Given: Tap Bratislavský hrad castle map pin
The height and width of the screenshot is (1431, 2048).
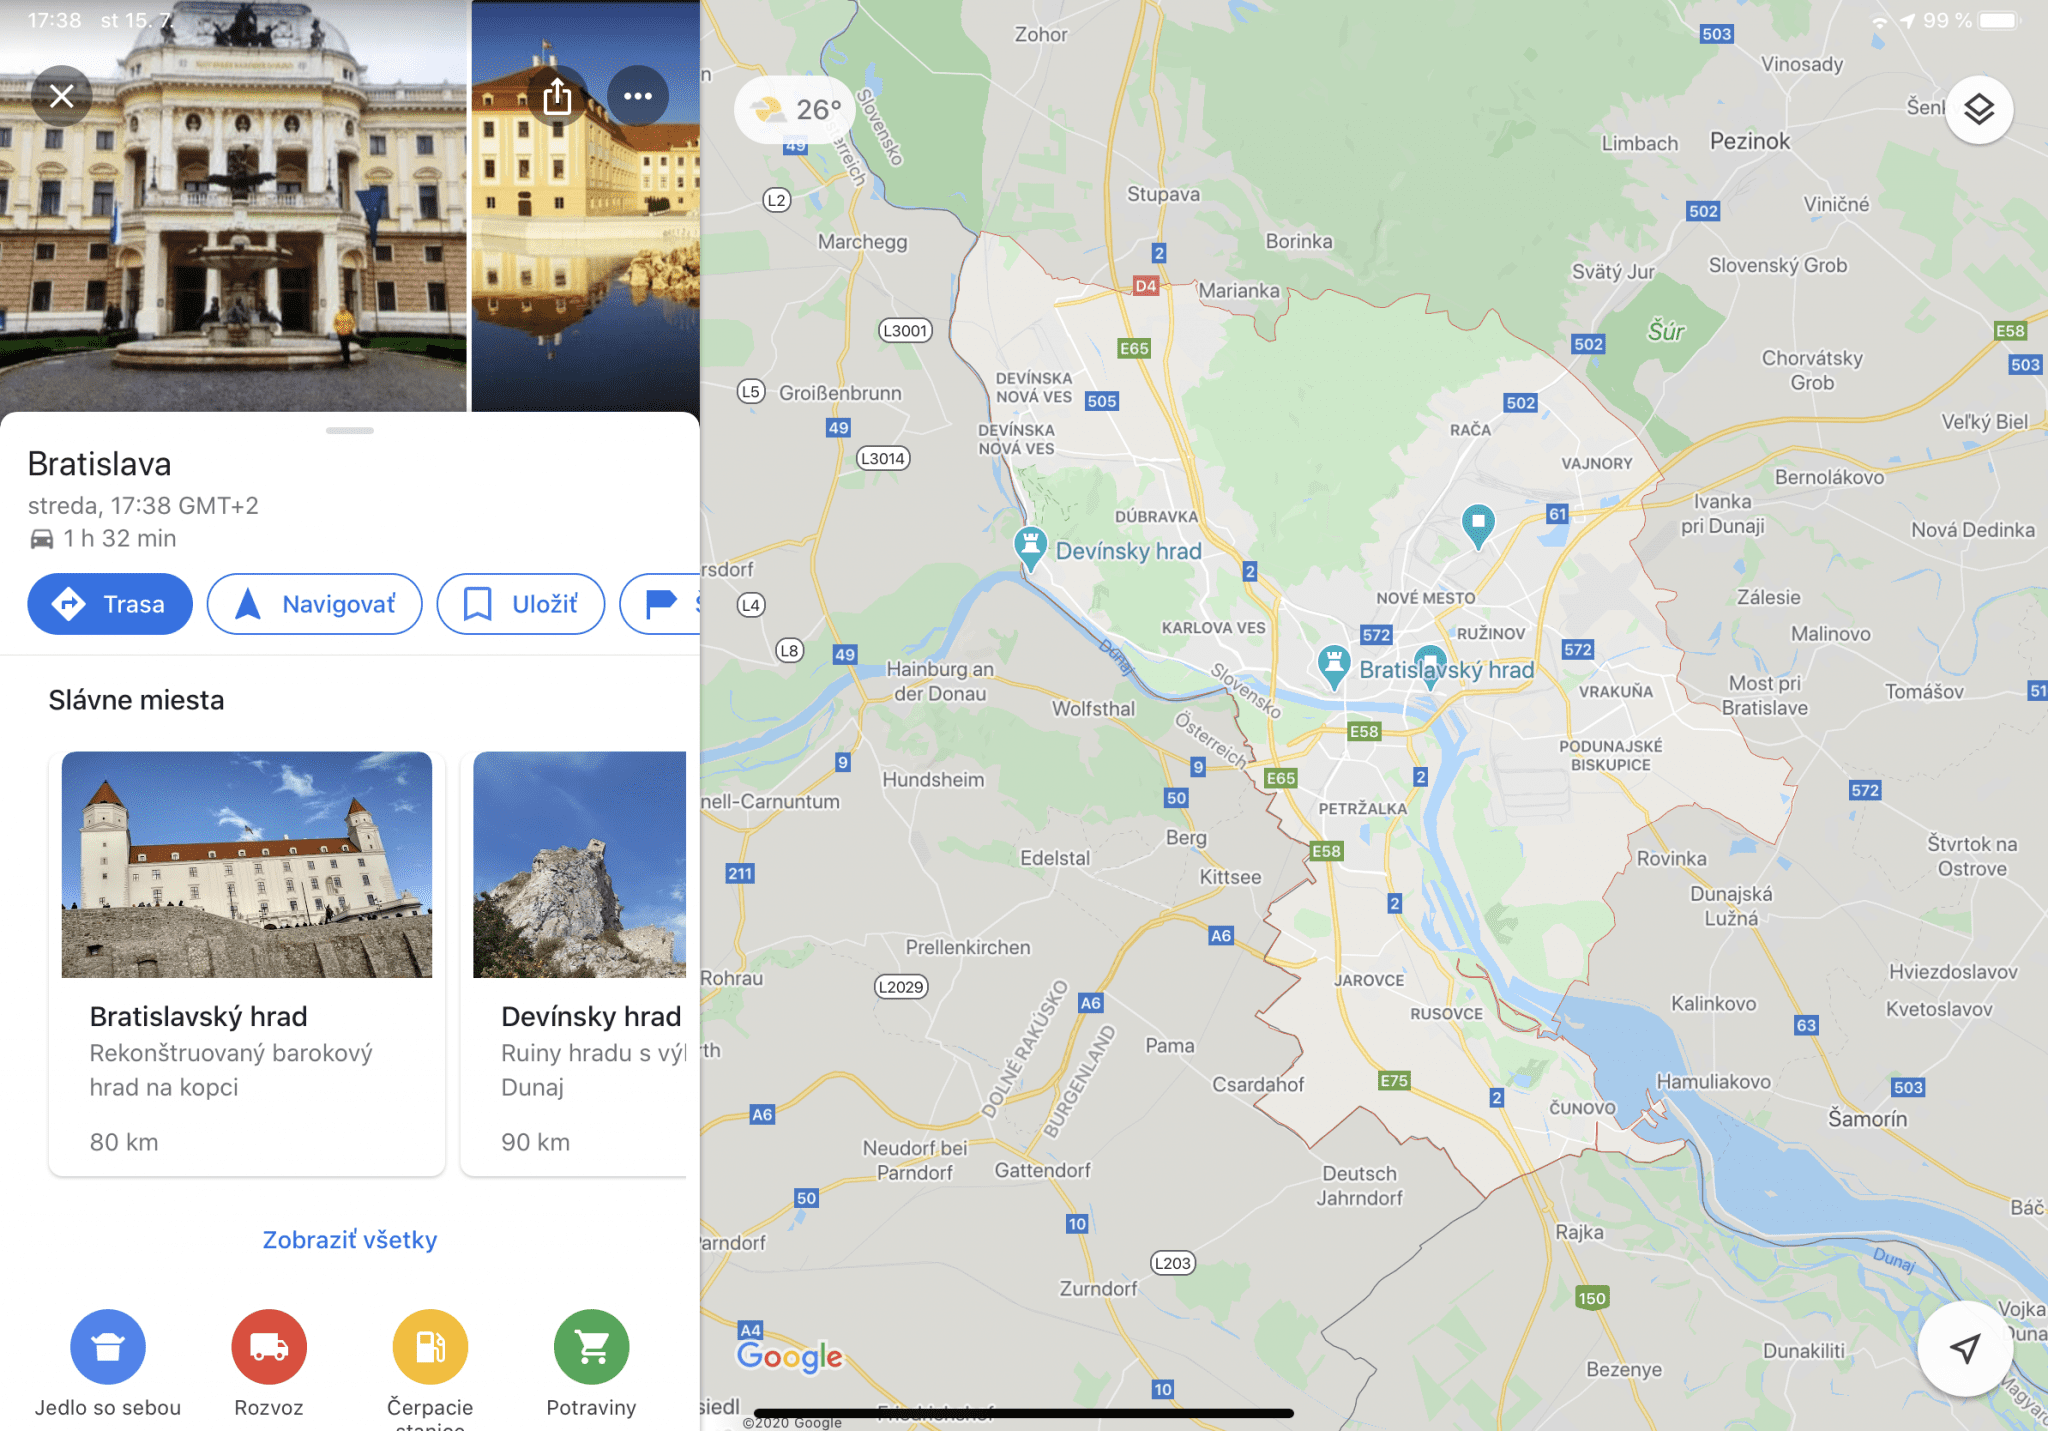Looking at the screenshot, I should click(x=1333, y=665).
